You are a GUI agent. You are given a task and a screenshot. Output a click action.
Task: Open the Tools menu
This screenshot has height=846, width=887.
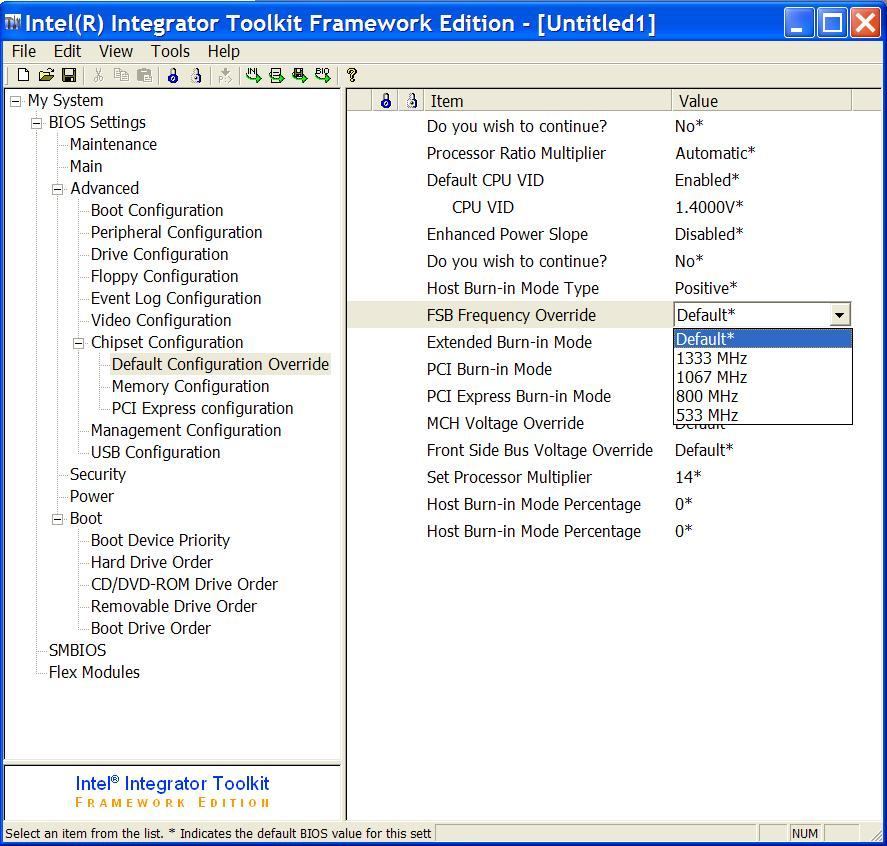[170, 51]
